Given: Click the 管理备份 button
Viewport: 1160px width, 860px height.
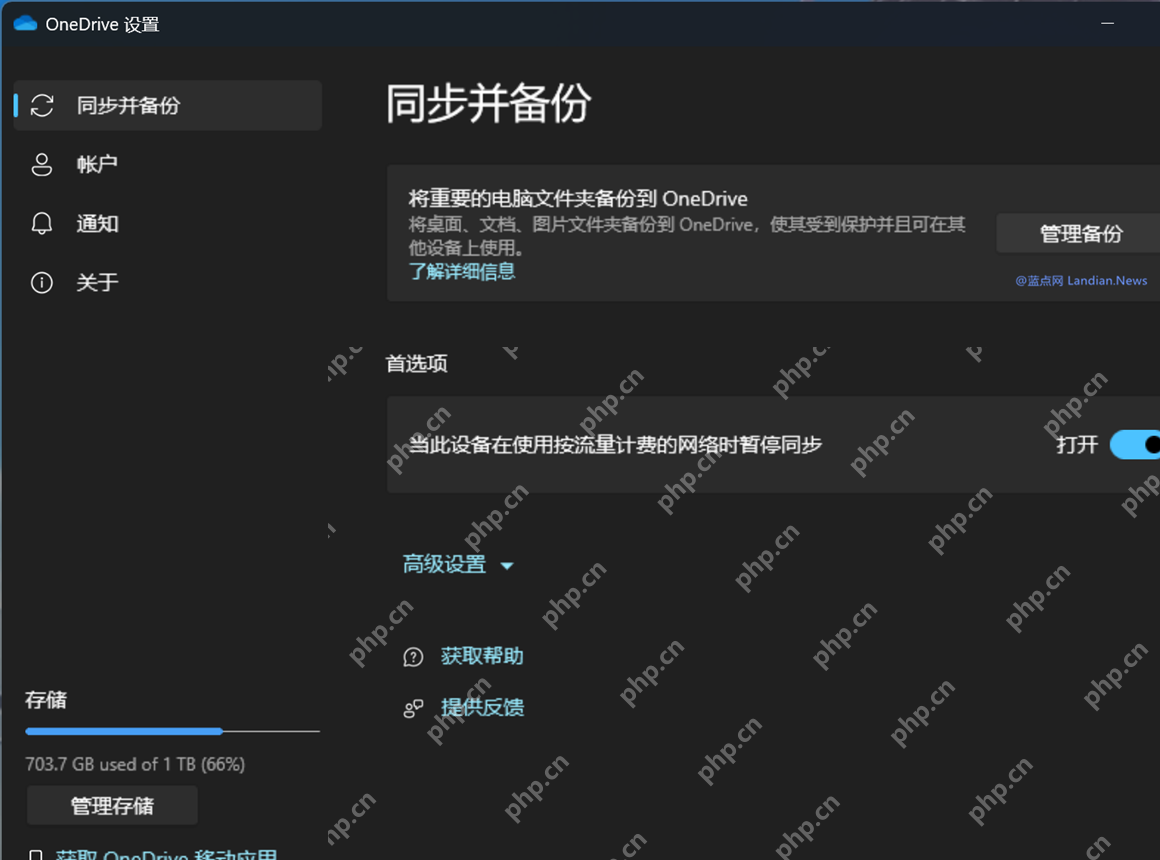Looking at the screenshot, I should [1079, 234].
